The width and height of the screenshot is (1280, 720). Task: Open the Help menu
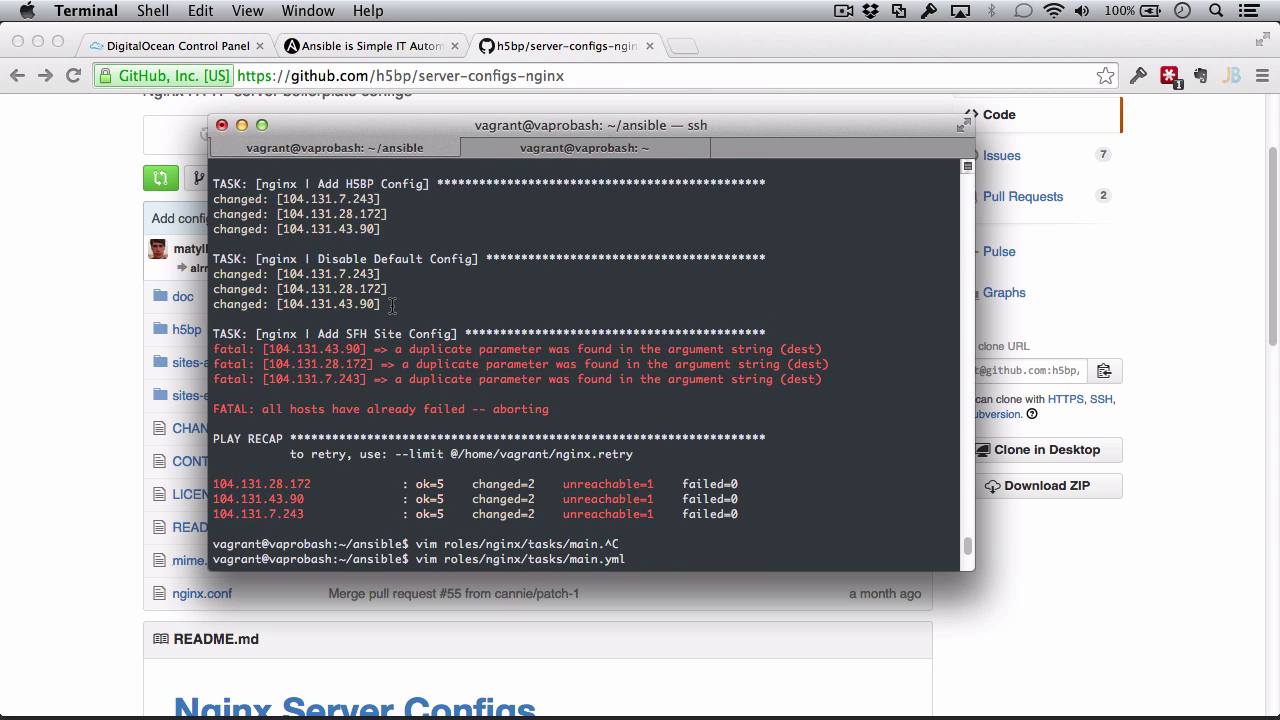coord(368,11)
